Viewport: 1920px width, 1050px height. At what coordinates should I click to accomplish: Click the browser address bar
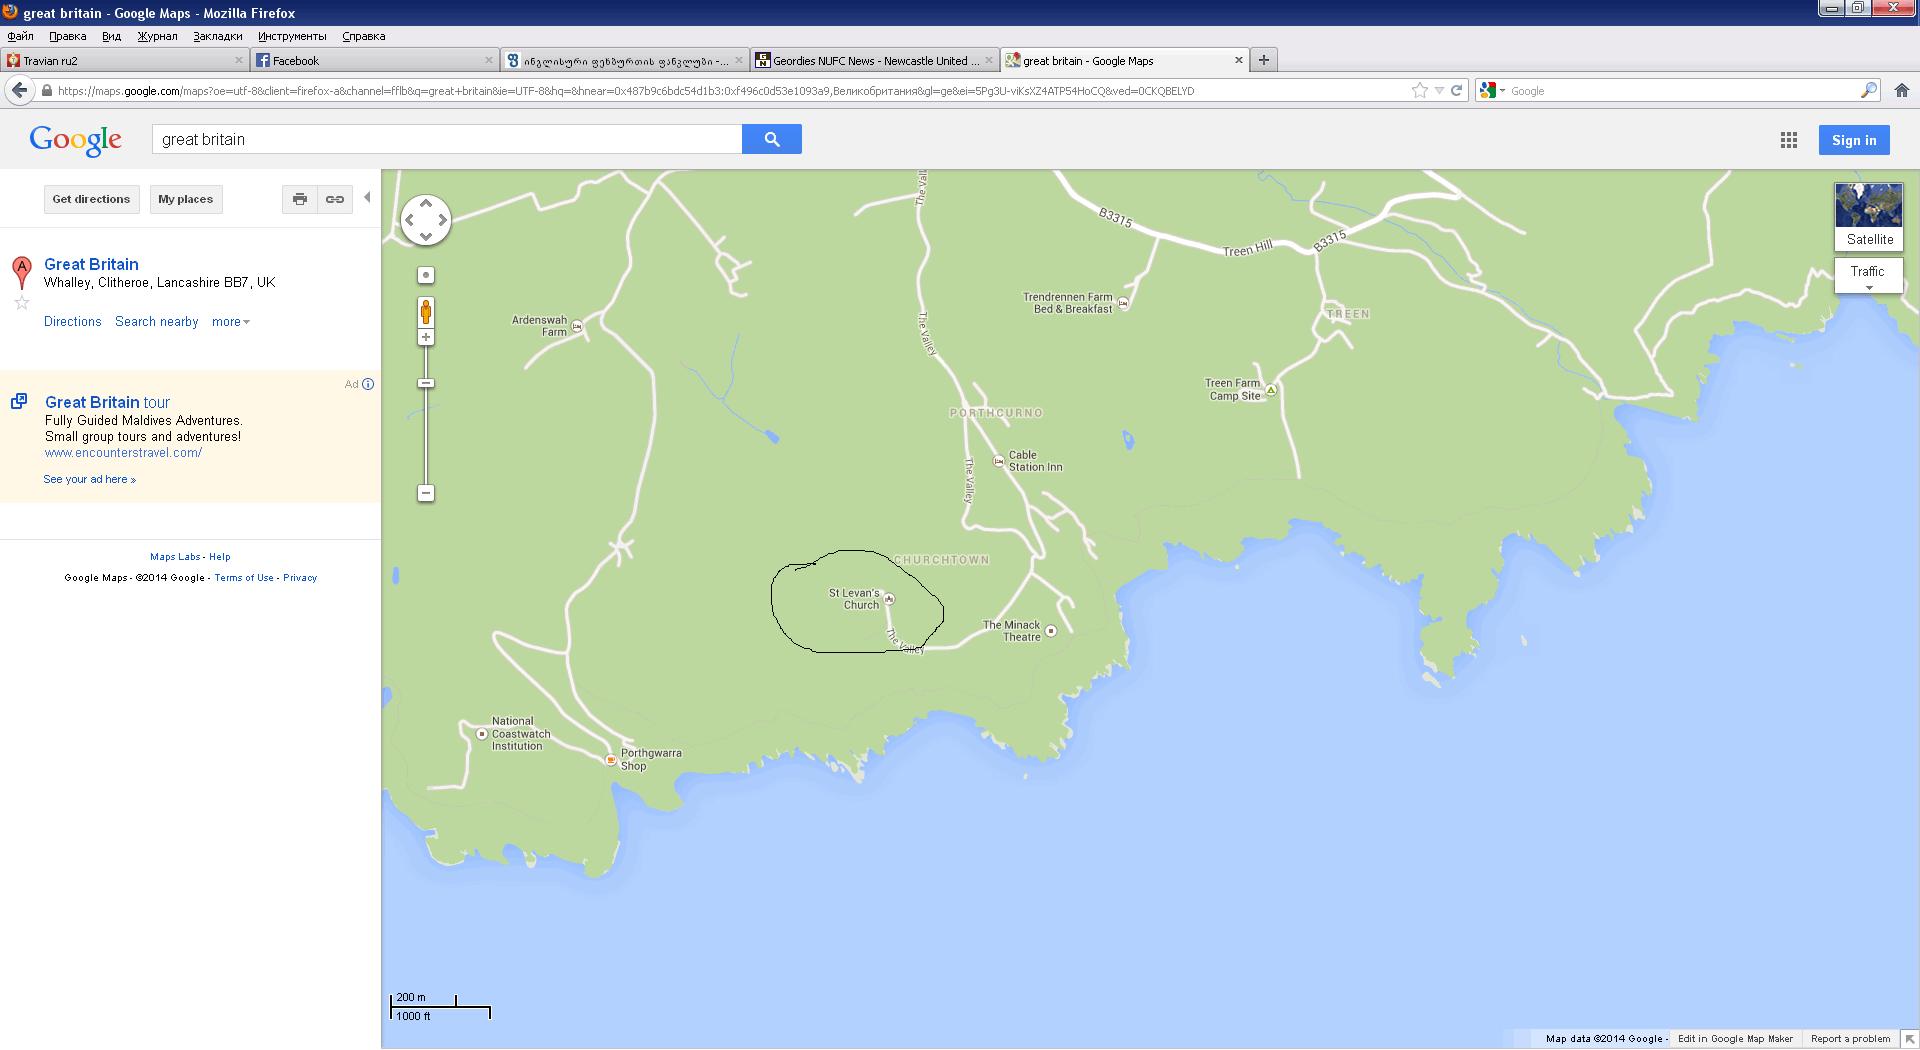click(x=730, y=90)
